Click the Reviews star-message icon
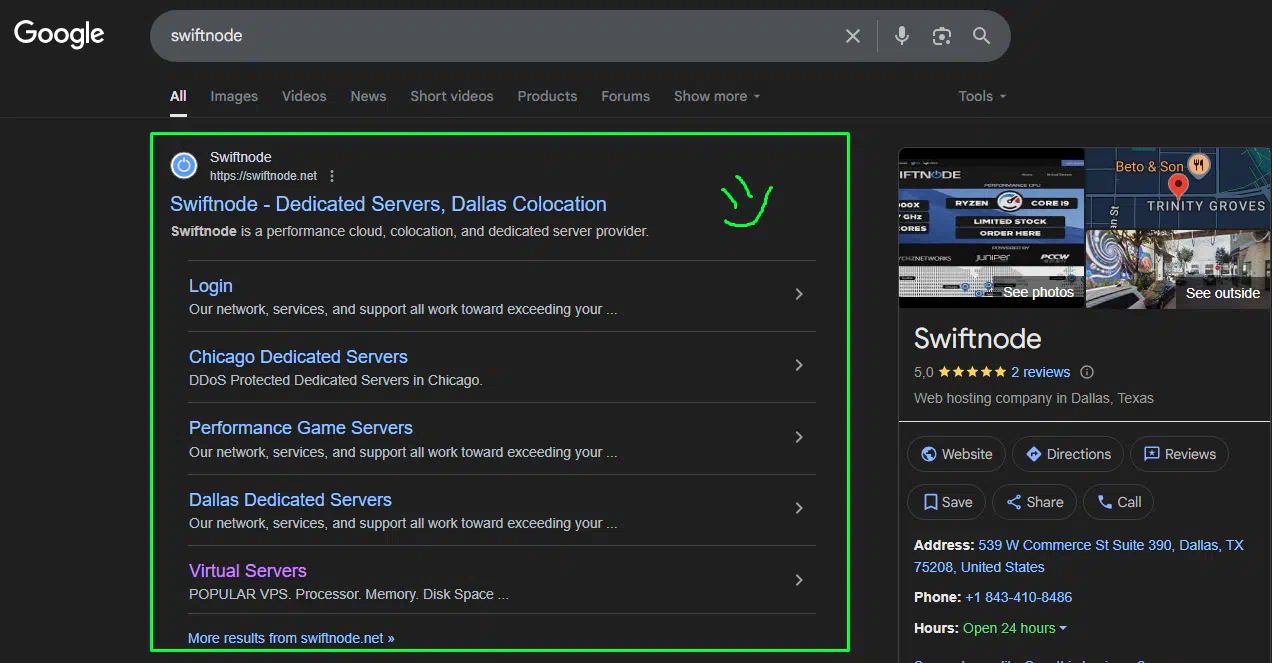1272x663 pixels. pos(1151,454)
